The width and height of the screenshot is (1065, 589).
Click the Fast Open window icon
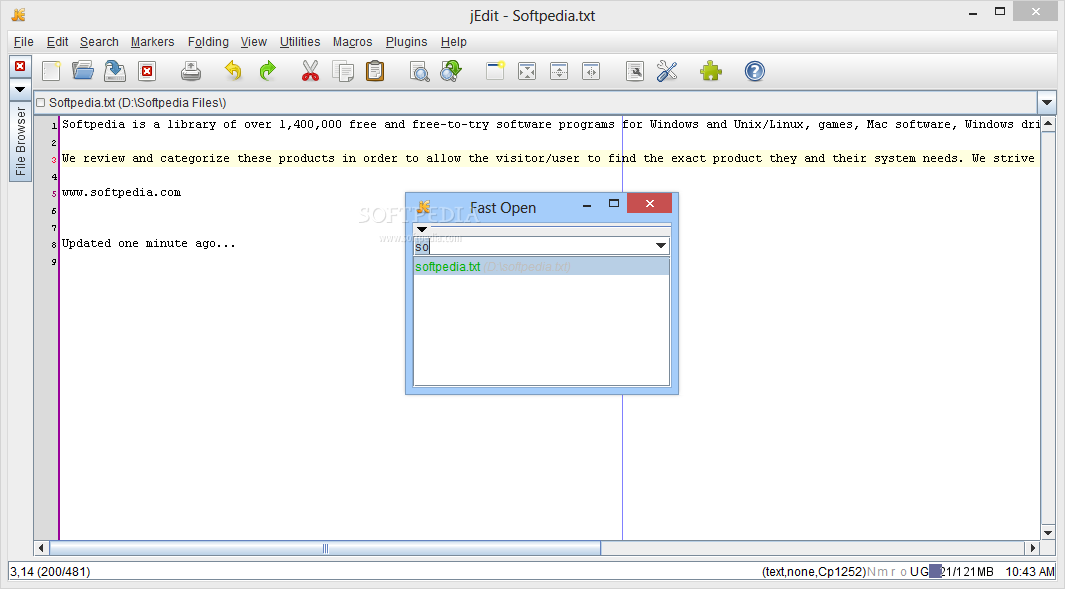[424, 207]
